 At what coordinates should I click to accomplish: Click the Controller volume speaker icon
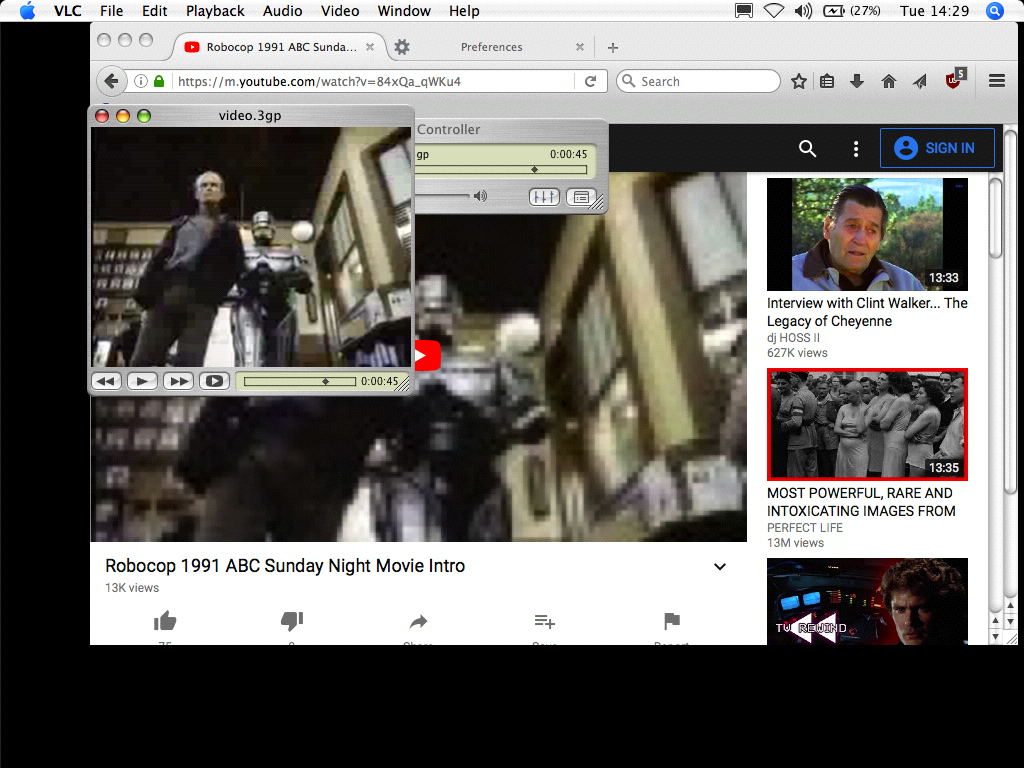[481, 196]
